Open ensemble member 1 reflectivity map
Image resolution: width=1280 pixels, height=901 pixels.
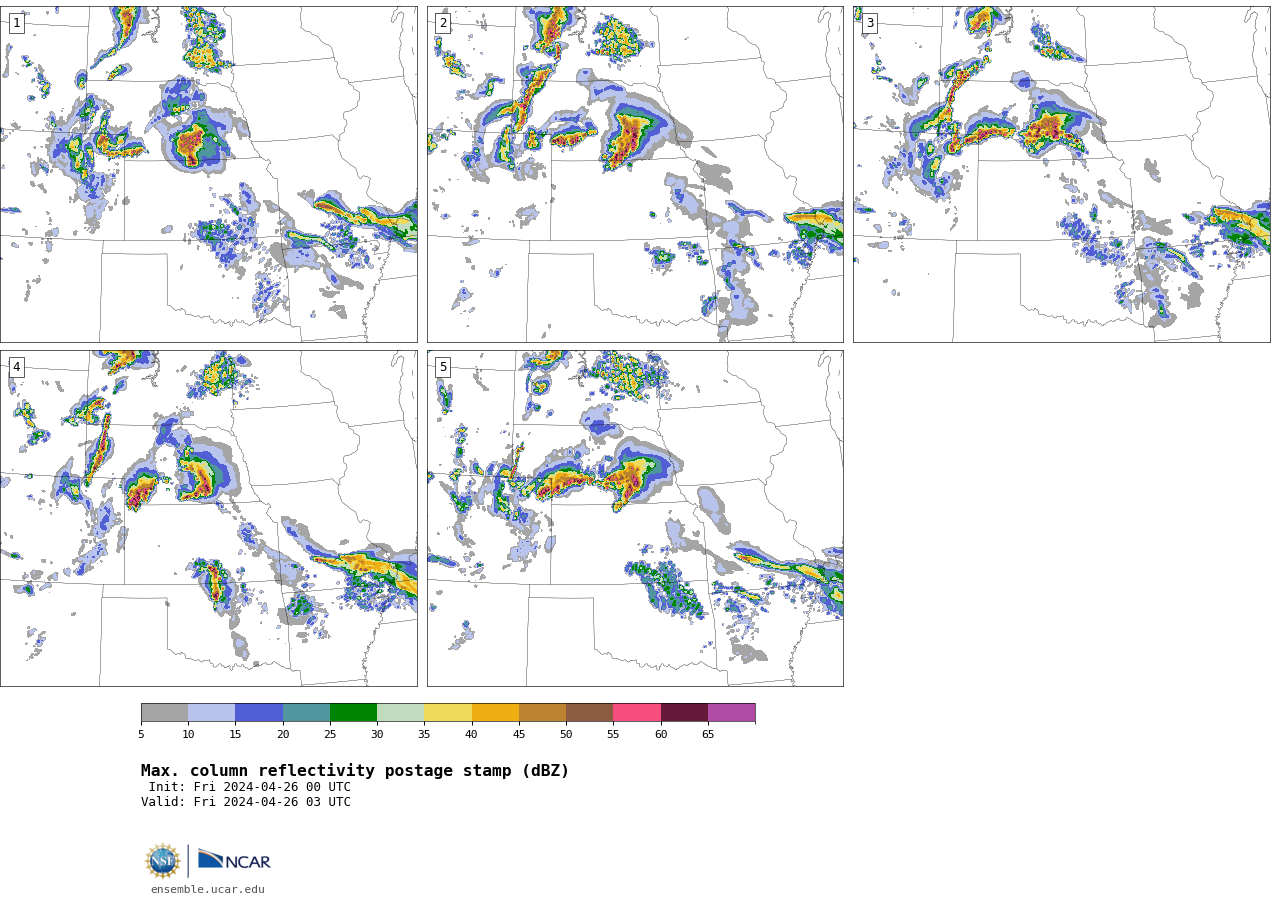pyautogui.click(x=208, y=174)
